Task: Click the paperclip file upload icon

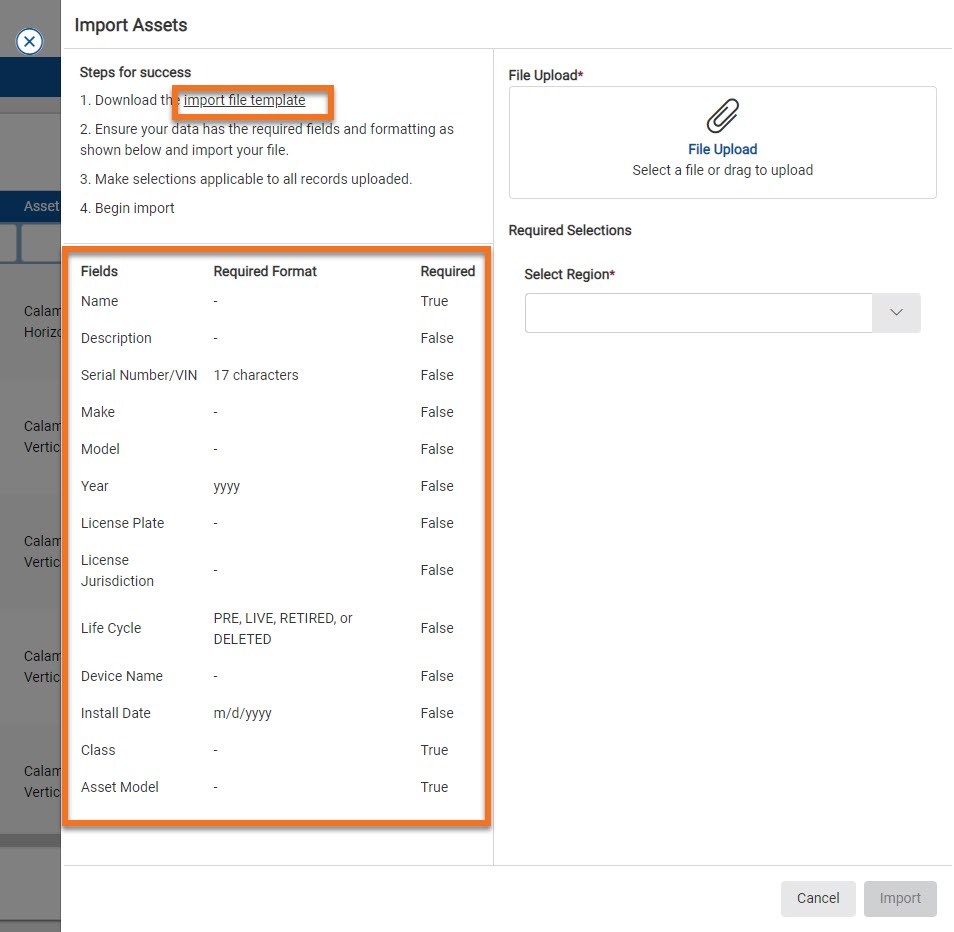Action: pos(722,117)
